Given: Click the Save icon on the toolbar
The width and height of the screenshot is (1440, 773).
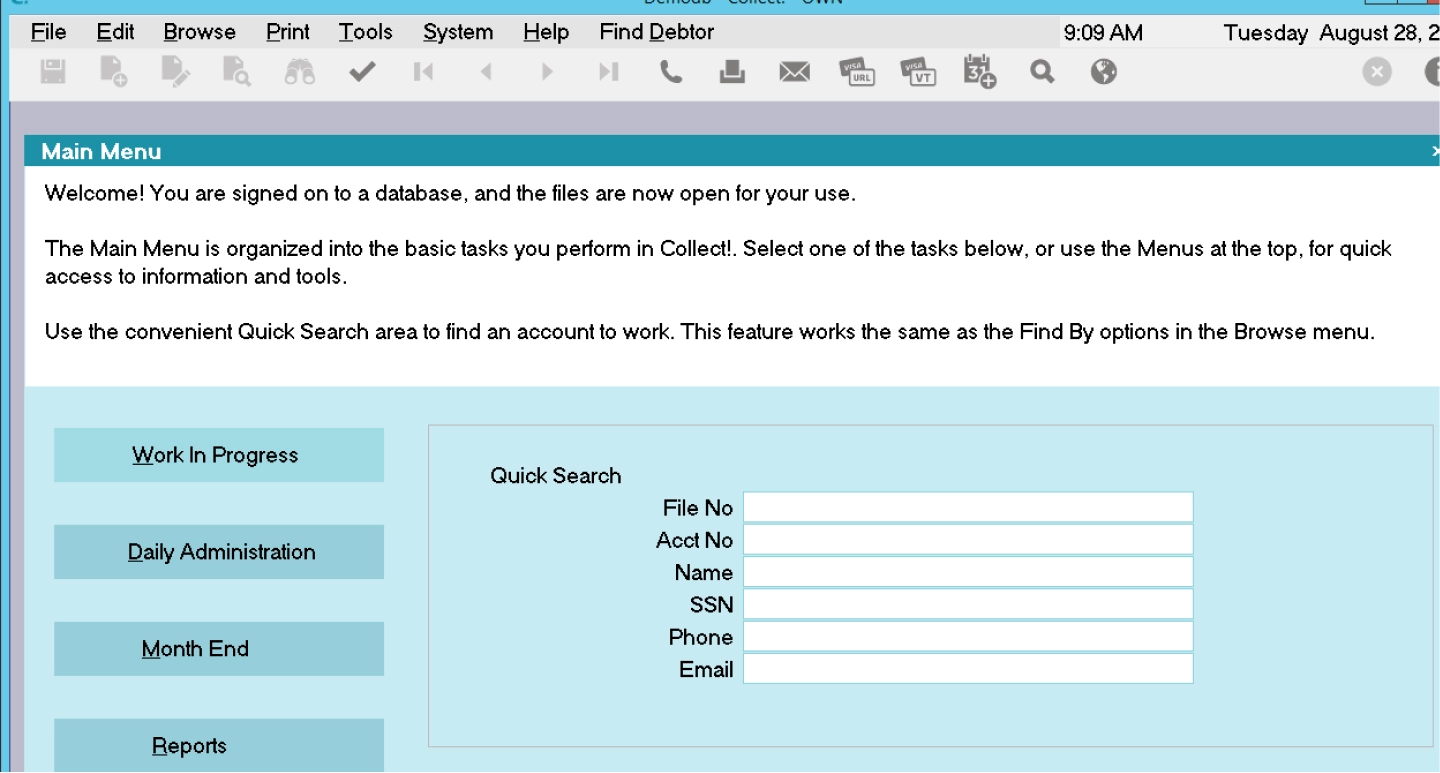Looking at the screenshot, I should [52, 71].
